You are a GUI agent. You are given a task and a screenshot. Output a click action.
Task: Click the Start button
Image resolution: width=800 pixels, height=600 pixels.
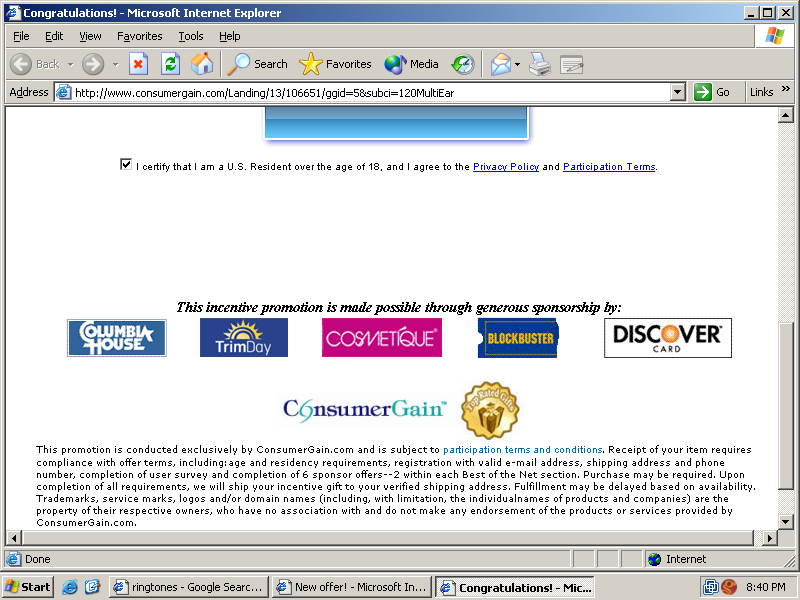[x=28, y=587]
